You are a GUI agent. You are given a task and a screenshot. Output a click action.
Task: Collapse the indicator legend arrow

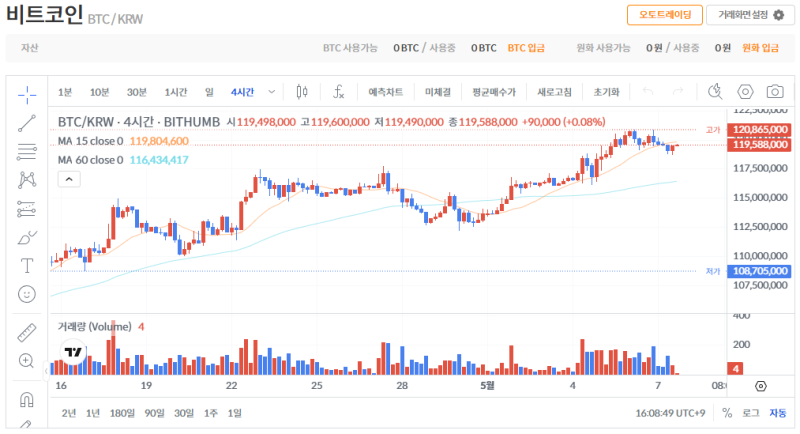coord(69,180)
